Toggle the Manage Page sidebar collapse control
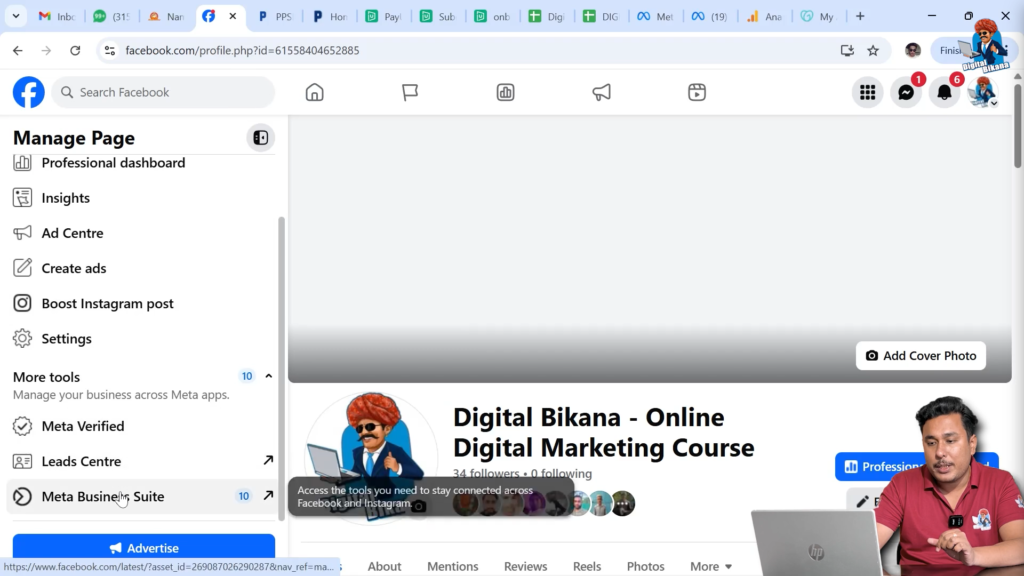The width and height of the screenshot is (1024, 576). (260, 137)
